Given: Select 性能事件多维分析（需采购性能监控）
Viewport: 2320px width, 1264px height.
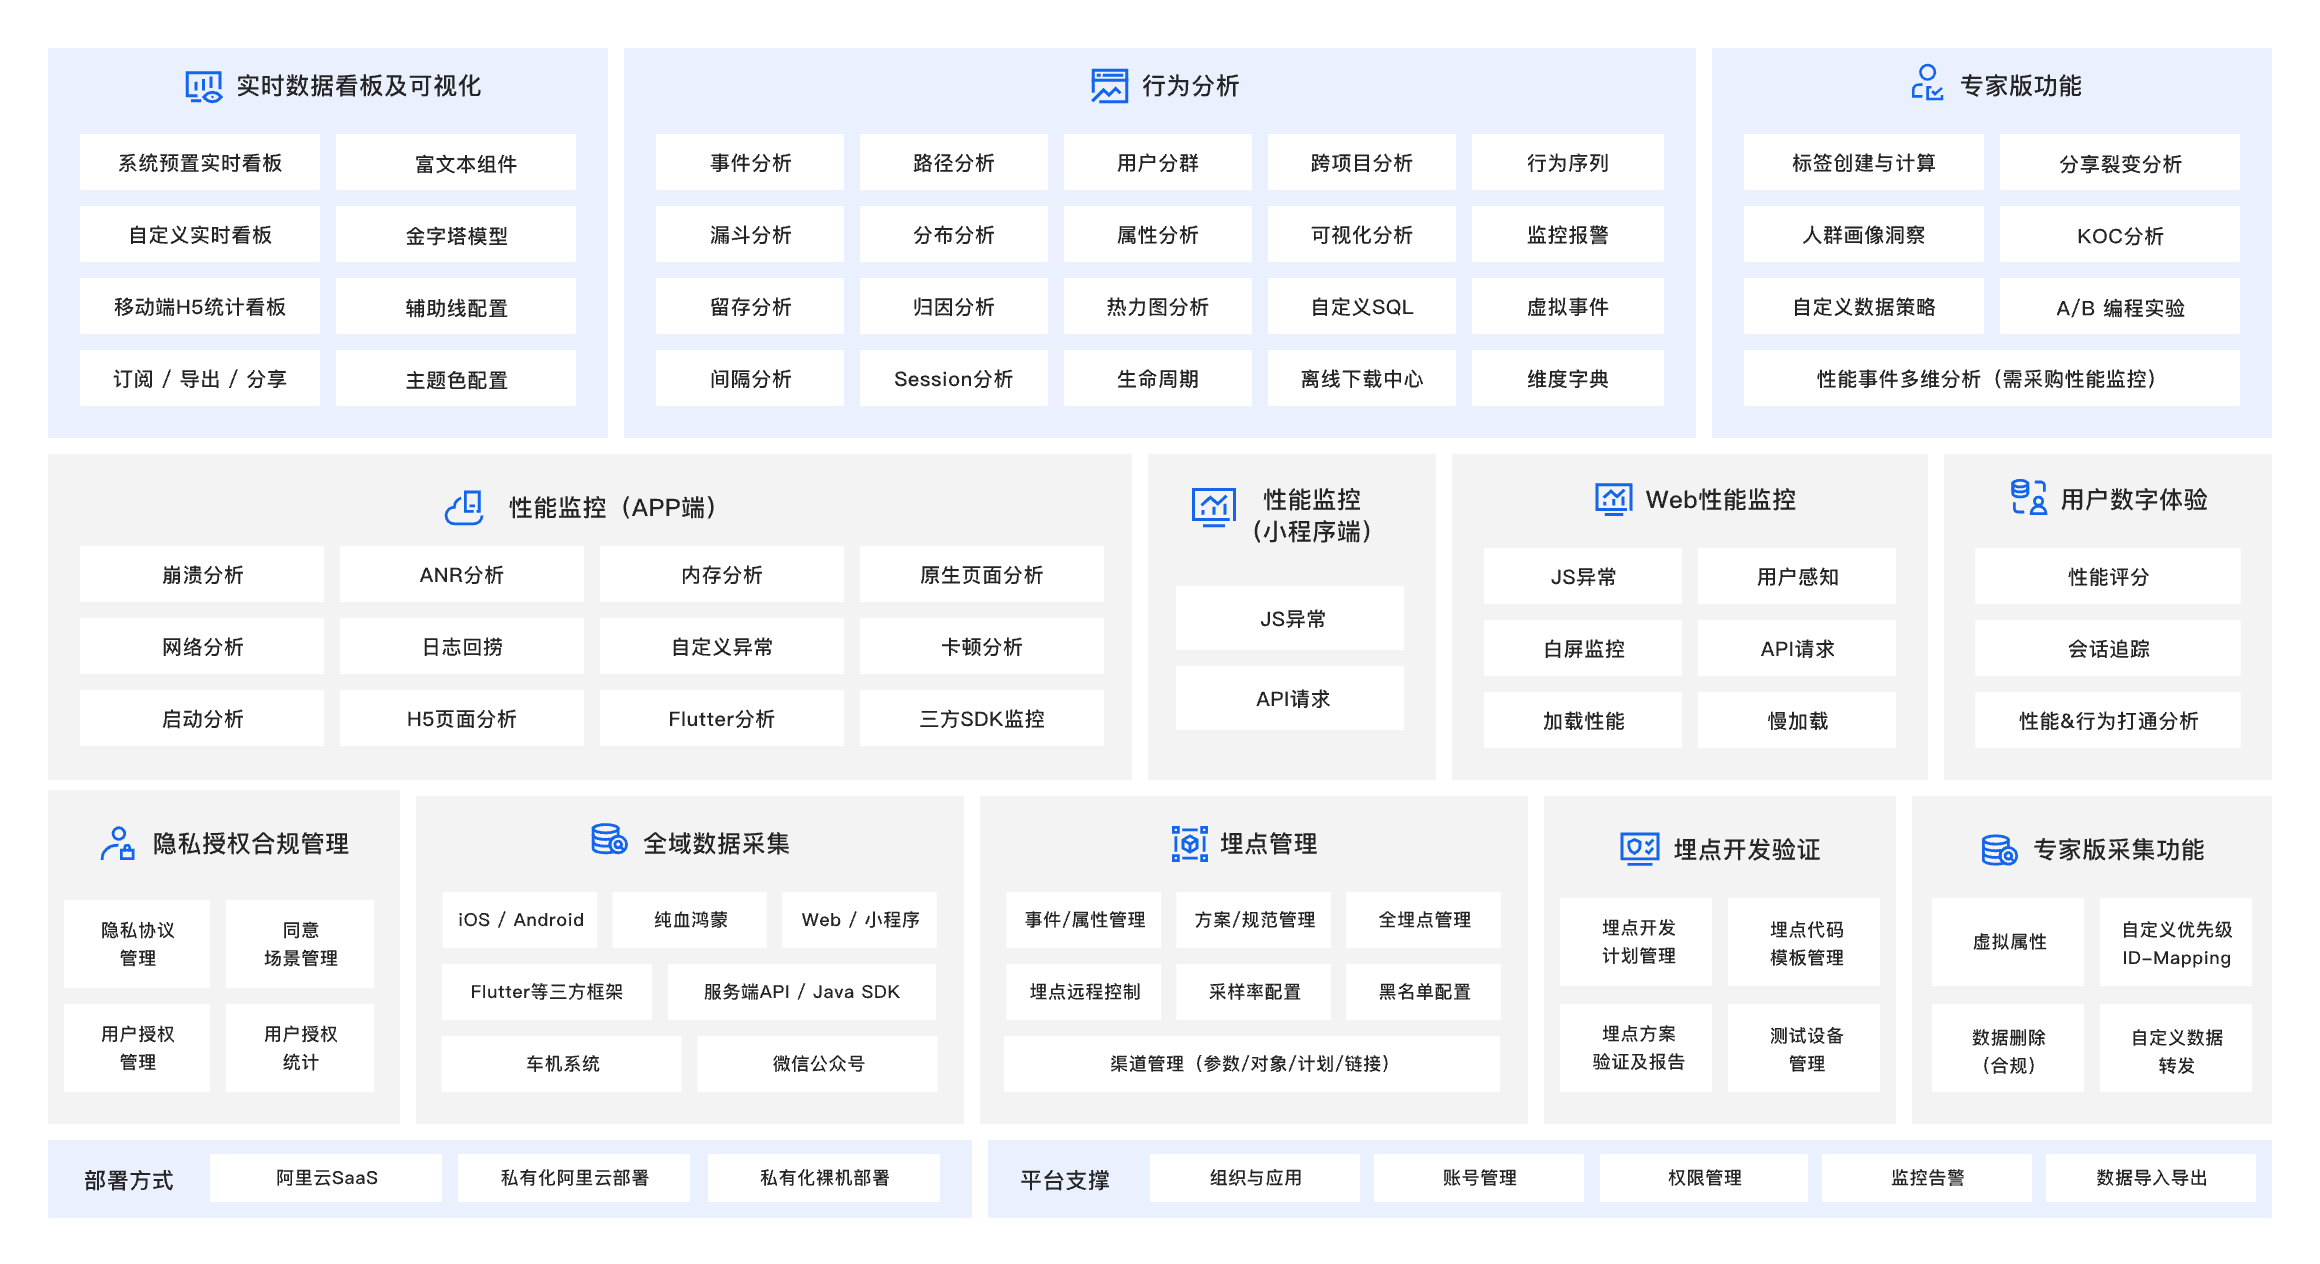Looking at the screenshot, I should coord(1992,378).
